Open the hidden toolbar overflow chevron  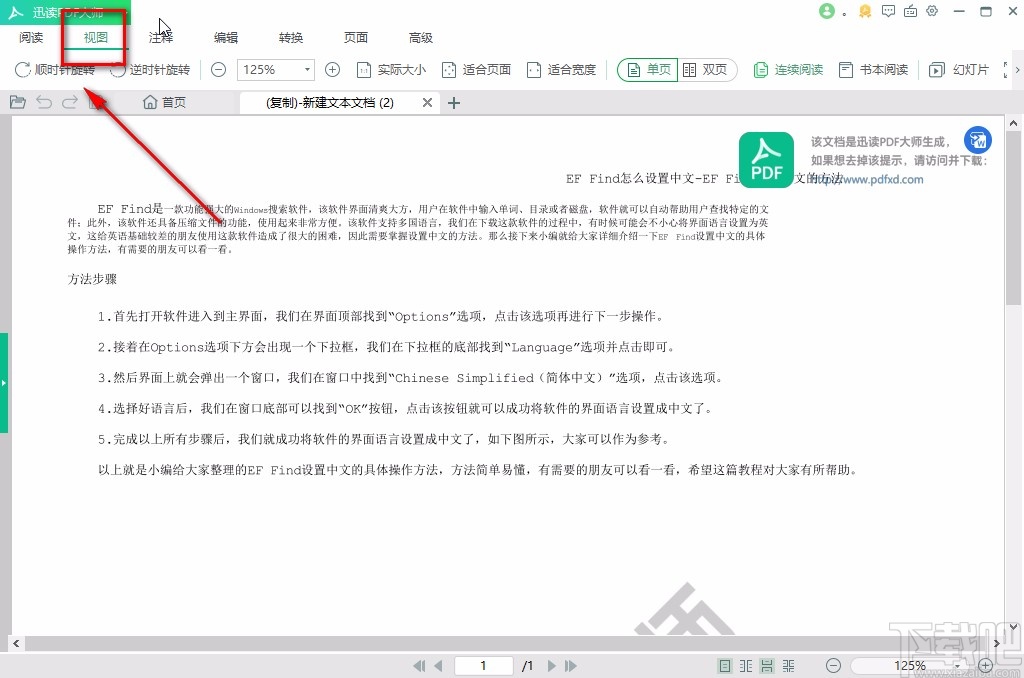click(1013, 71)
